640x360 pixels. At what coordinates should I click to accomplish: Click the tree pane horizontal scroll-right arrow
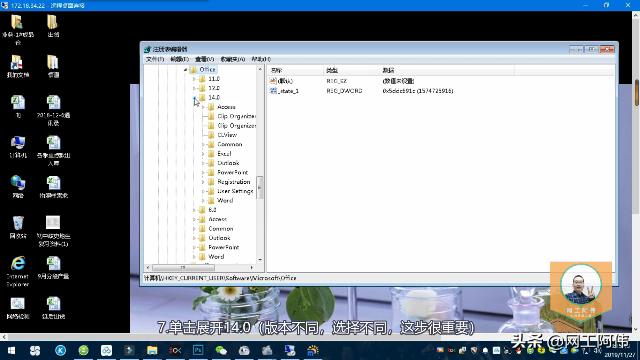click(x=252, y=268)
